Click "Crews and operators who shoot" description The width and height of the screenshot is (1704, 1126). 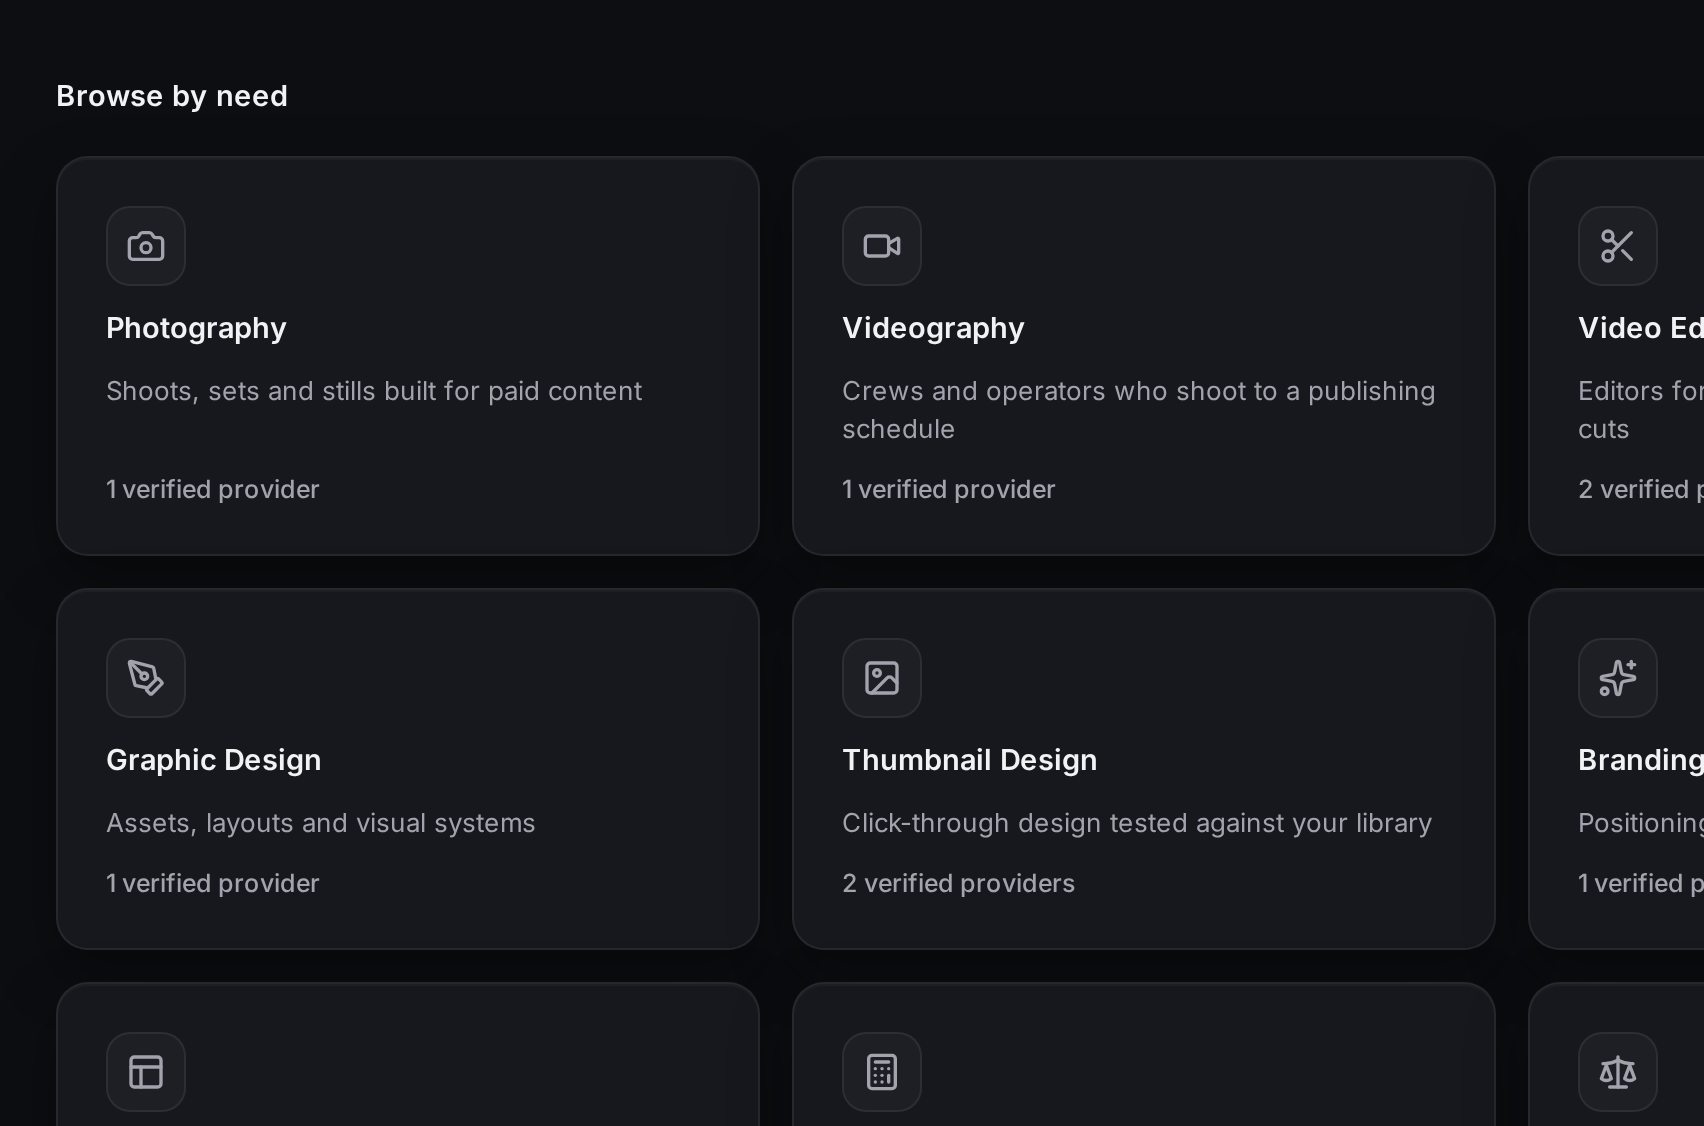(x=1138, y=410)
